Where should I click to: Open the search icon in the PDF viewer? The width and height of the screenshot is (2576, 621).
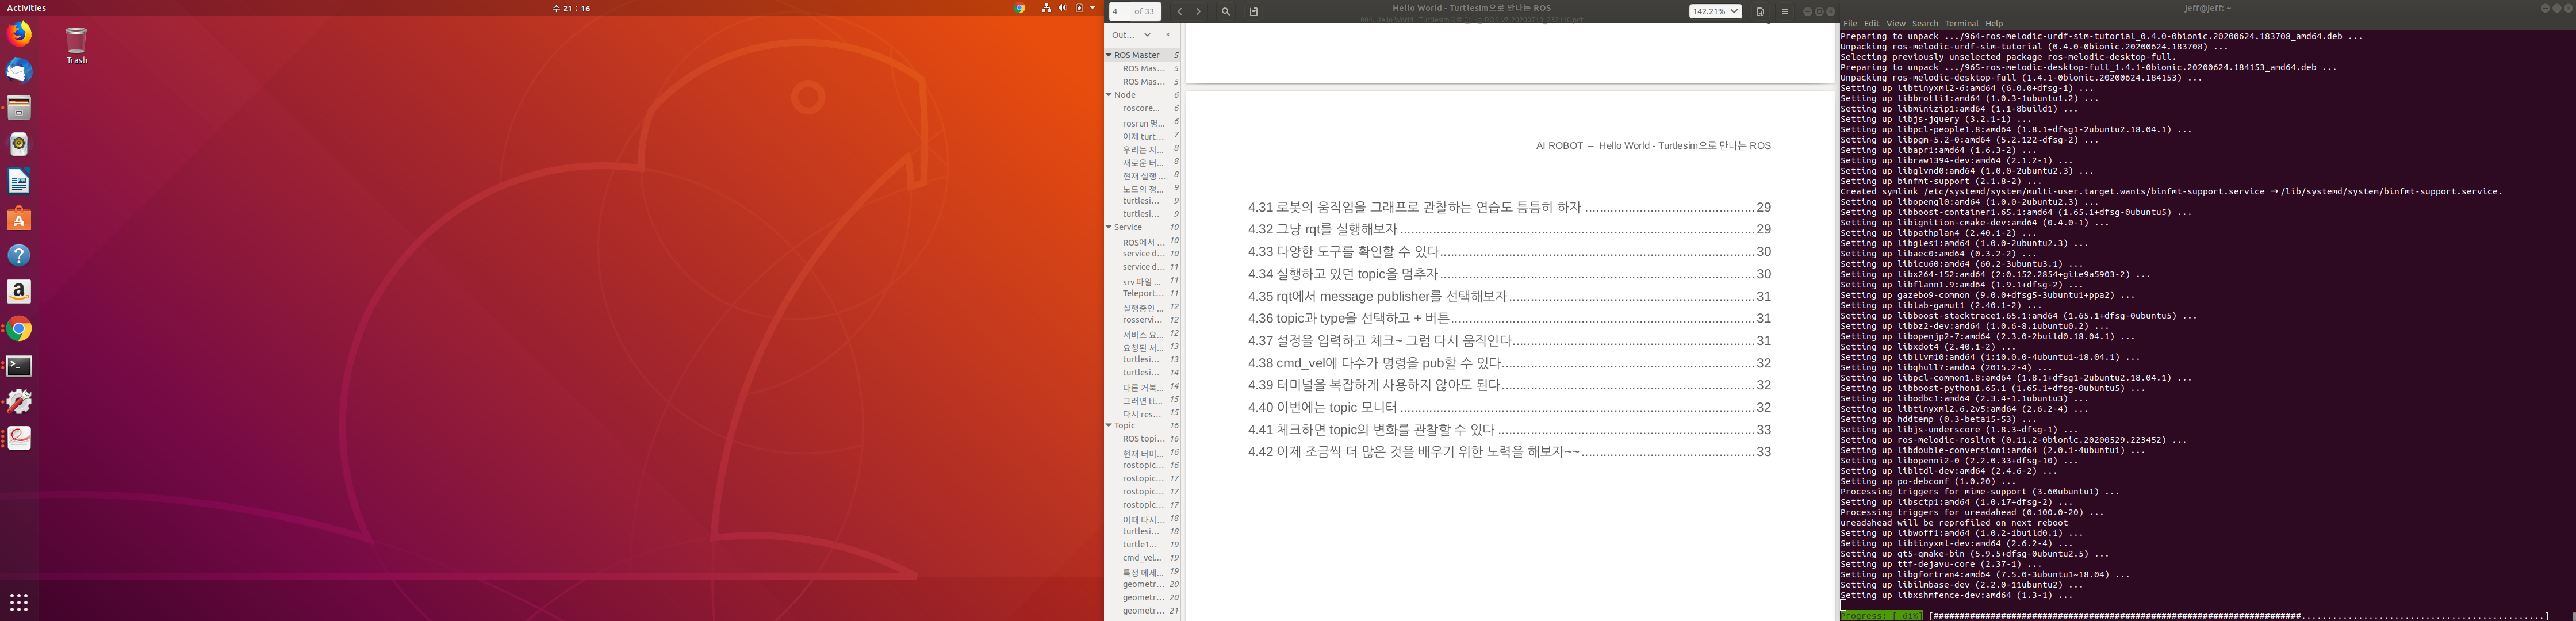1226,12
